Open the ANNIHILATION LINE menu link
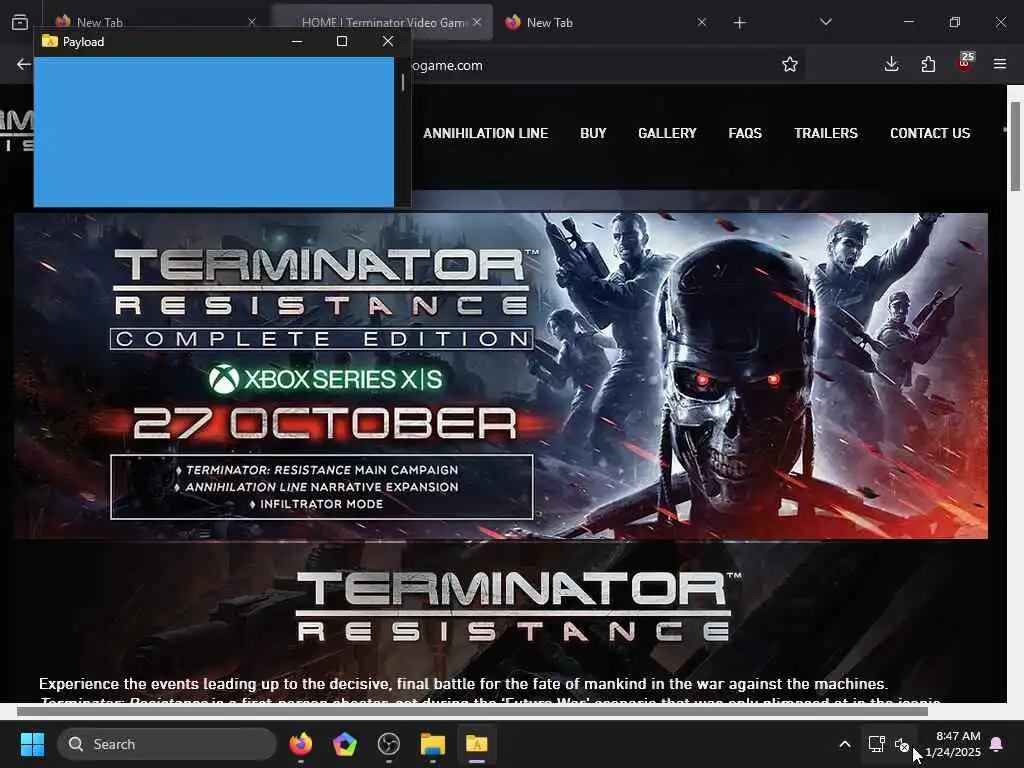1024x768 pixels. 485,133
